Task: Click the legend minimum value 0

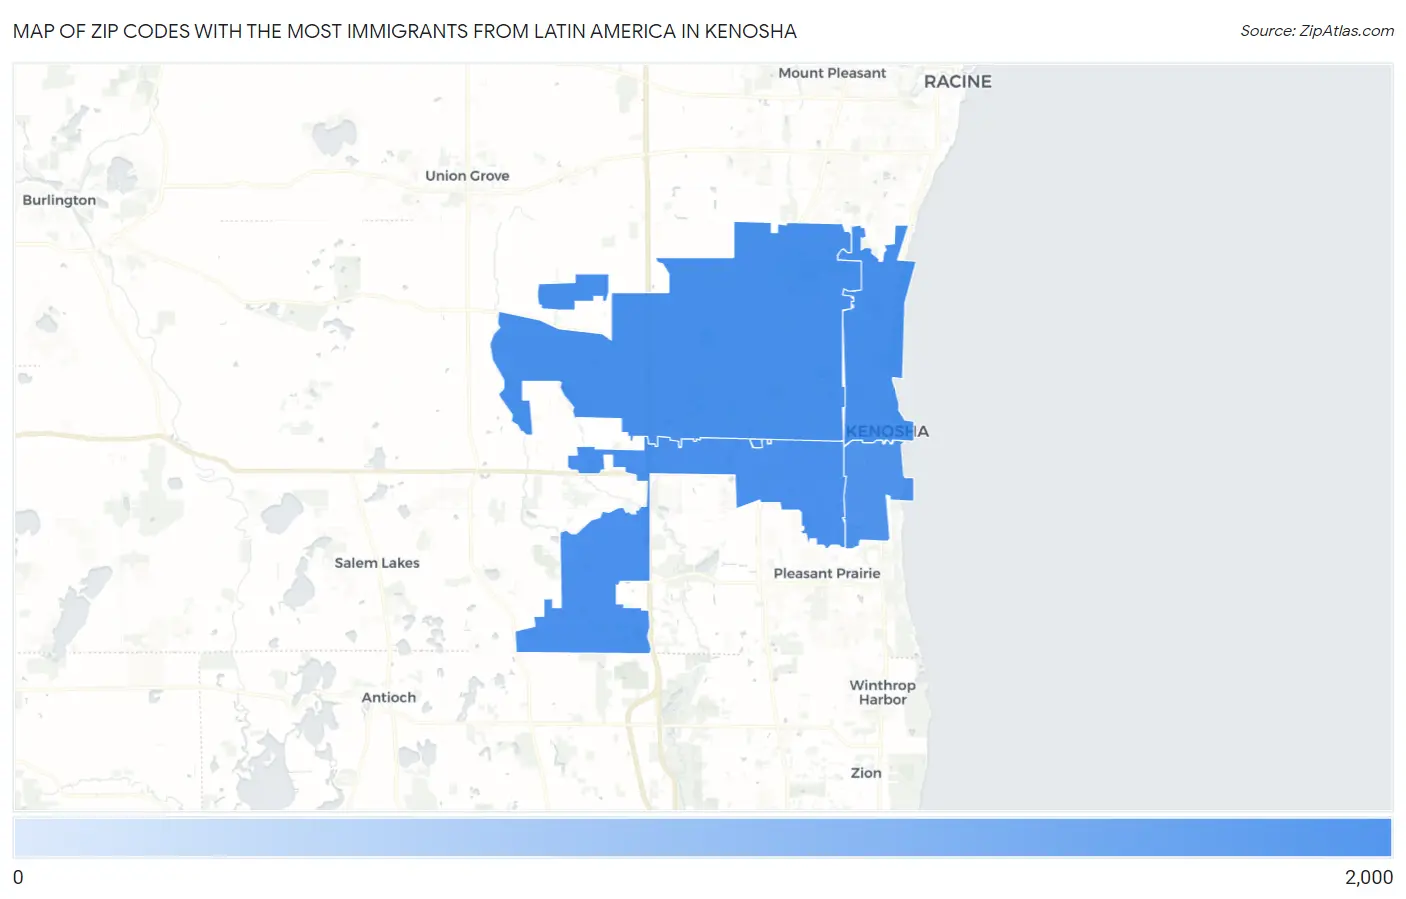Action: click(x=18, y=877)
